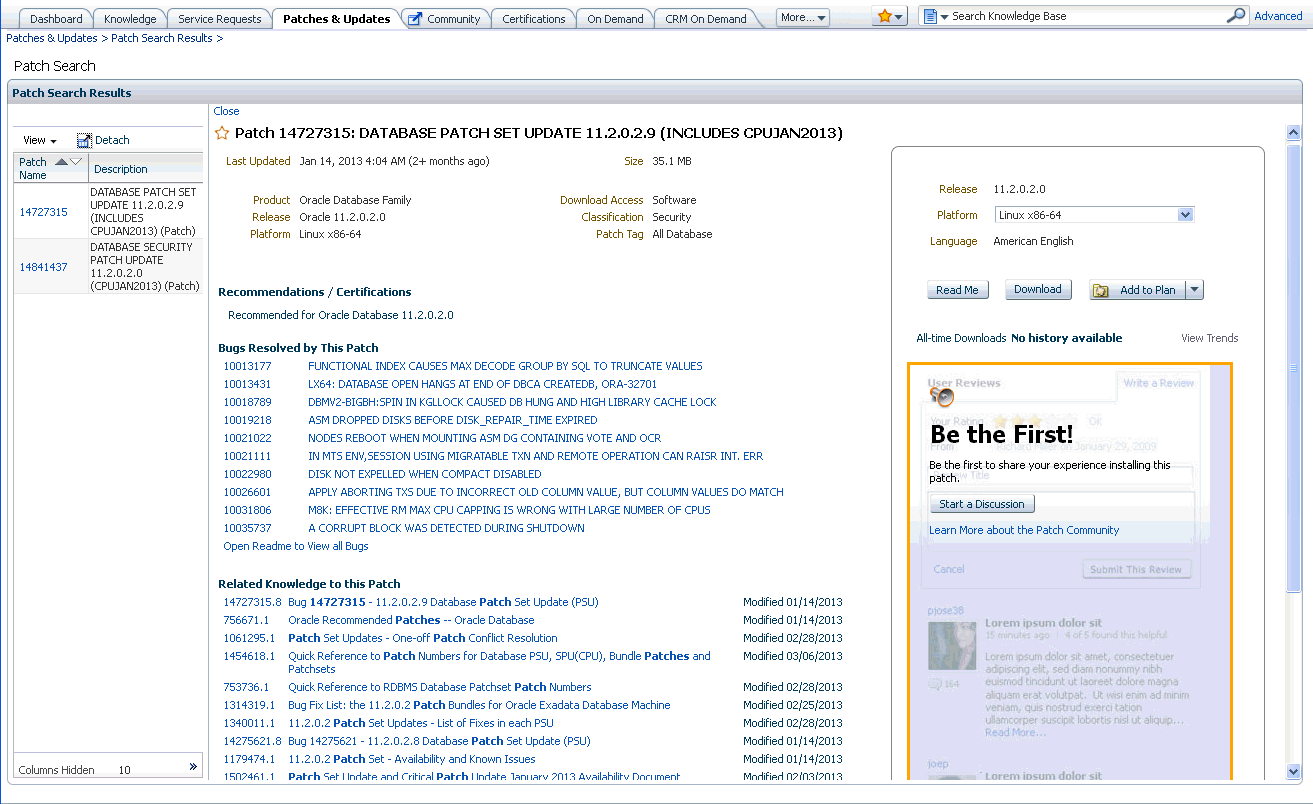Click the Advanced search link

click(x=1278, y=16)
